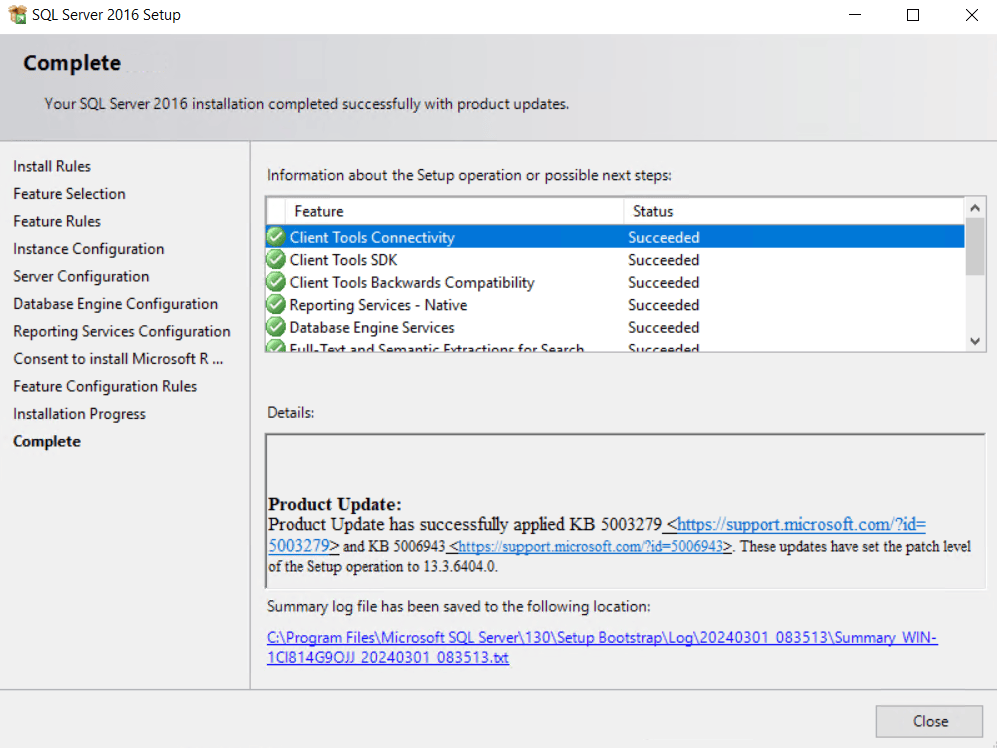Click the success icon beside Full-Text and Semantic Extractions
Viewport: 997px width, 748px height.
pos(275,346)
